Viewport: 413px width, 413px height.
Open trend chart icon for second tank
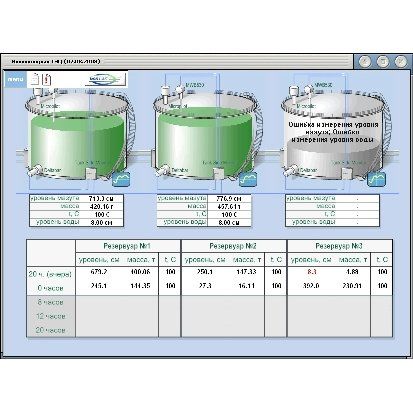pyautogui.click(x=248, y=179)
